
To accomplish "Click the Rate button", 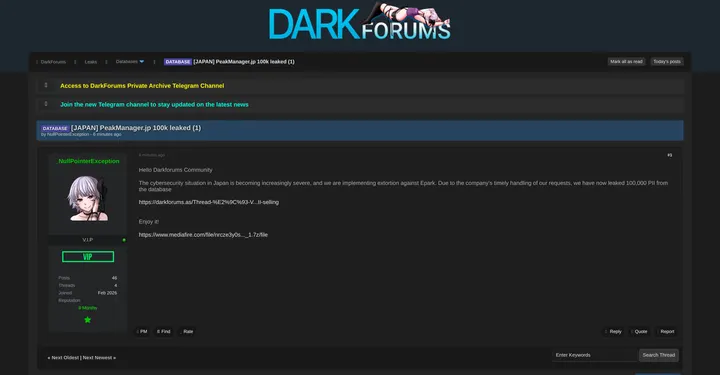I will tap(186, 331).
